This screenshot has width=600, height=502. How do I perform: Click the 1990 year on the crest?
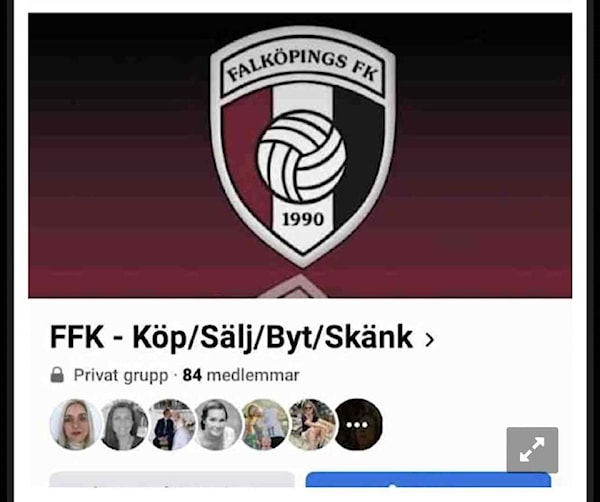303,220
